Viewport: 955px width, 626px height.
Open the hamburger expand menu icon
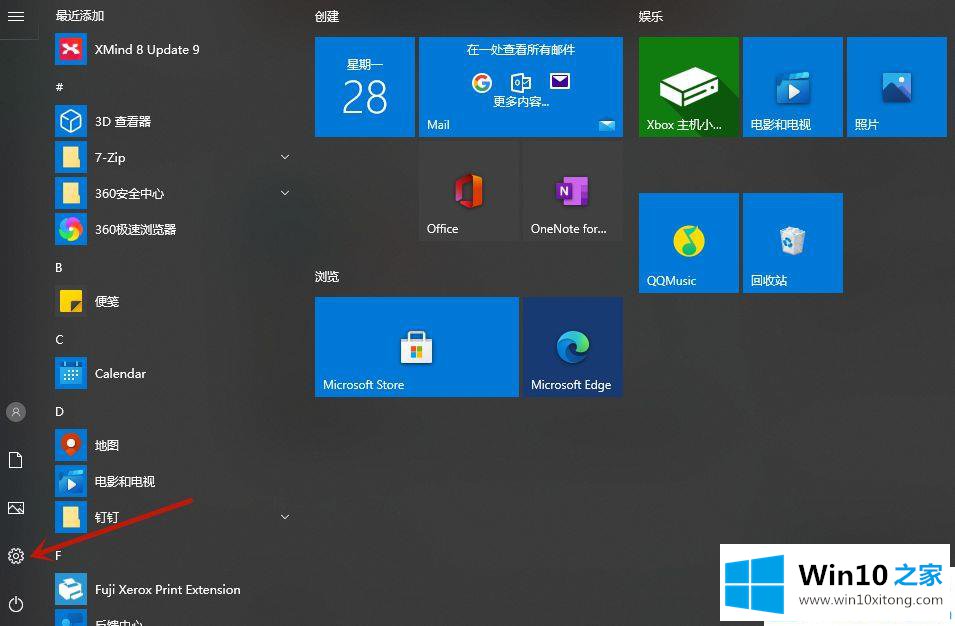tap(16, 16)
